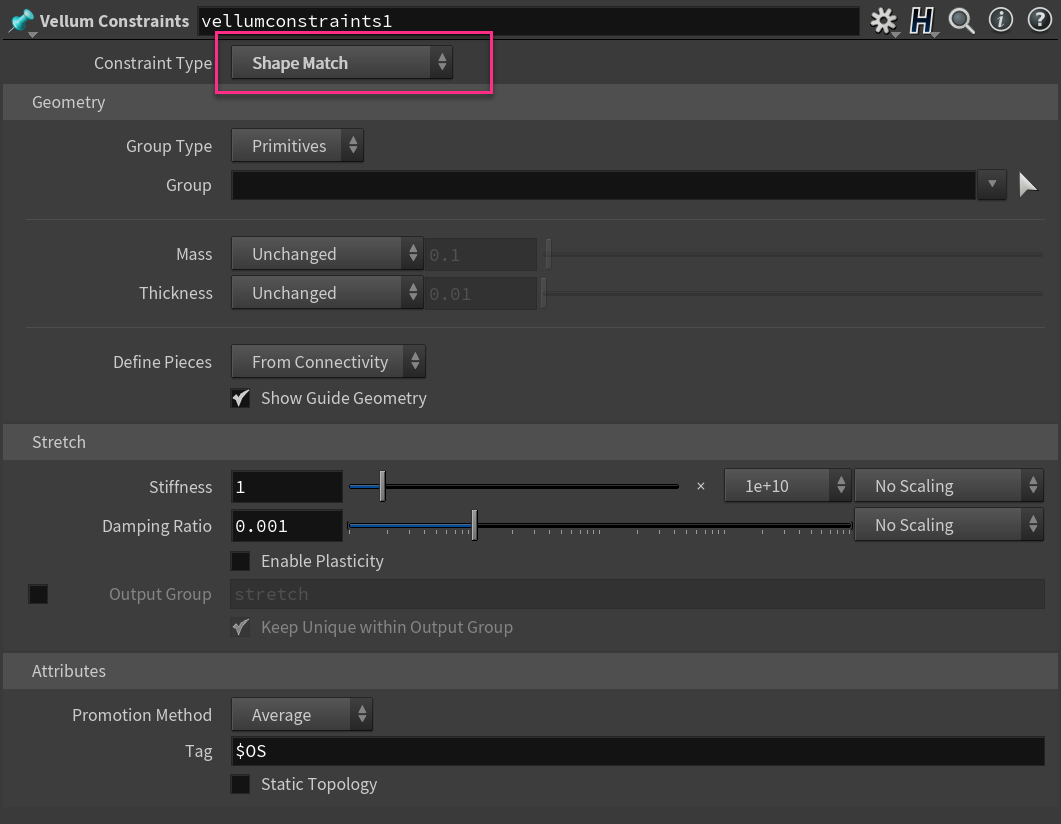This screenshot has width=1061, height=824.
Task: Click the node name field vellumconstraints1
Action: click(x=528, y=21)
